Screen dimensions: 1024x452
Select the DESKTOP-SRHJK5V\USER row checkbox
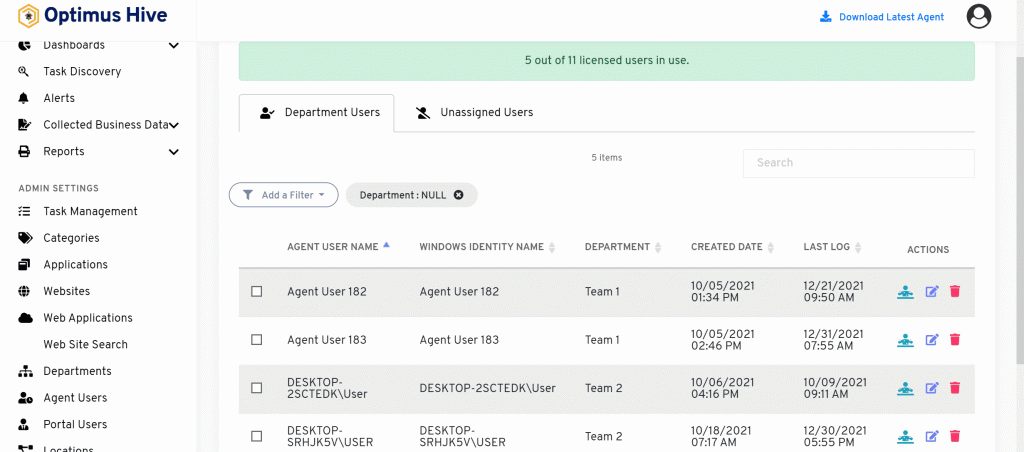257,436
